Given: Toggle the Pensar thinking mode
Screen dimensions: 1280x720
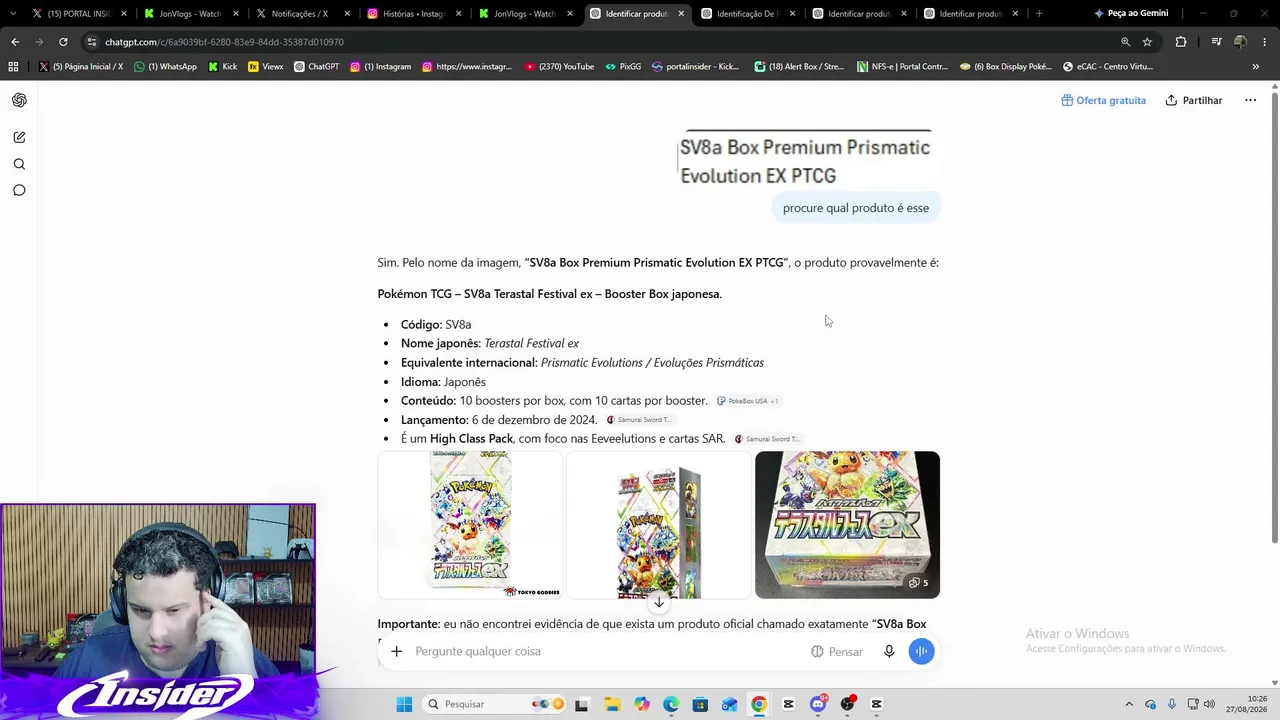Looking at the screenshot, I should point(837,651).
